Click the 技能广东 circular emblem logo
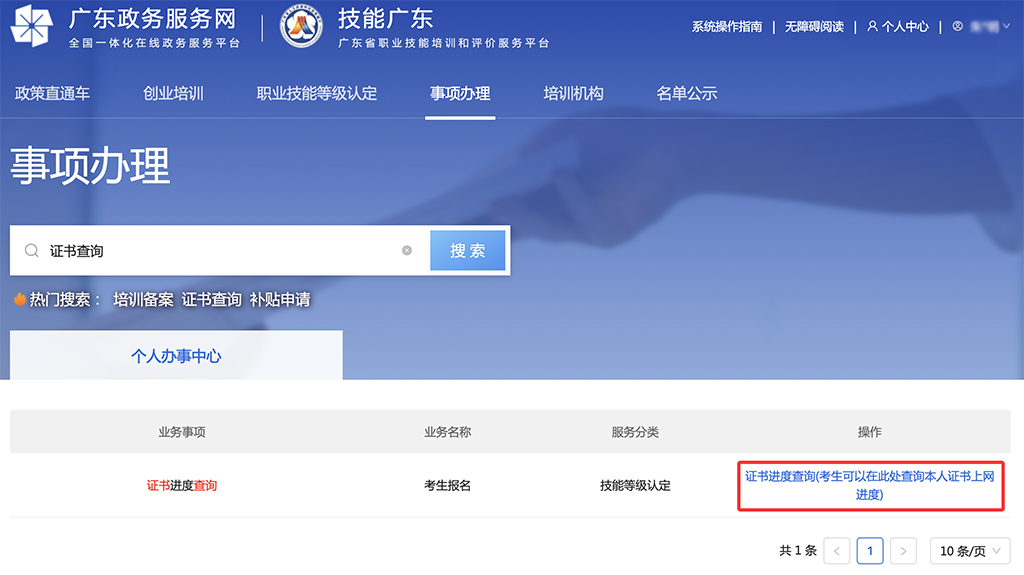 [301, 27]
